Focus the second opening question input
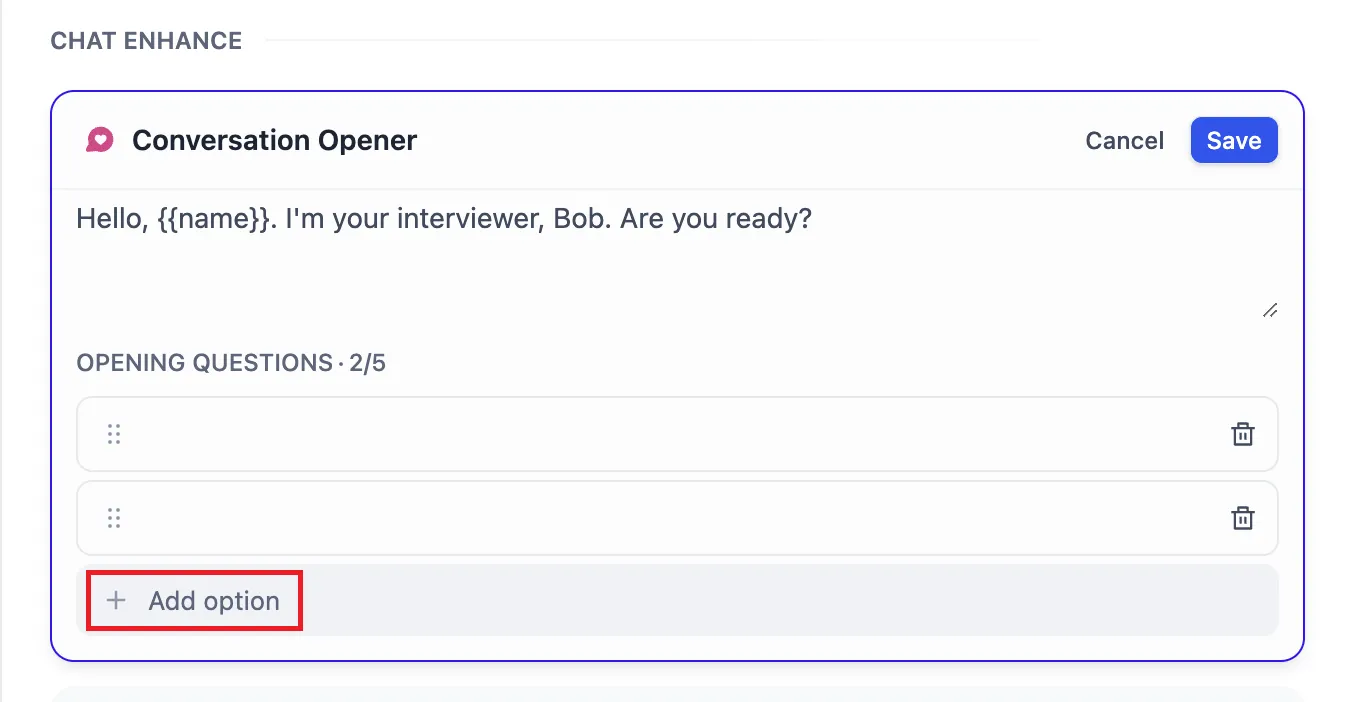The image size is (1350, 702). point(670,518)
